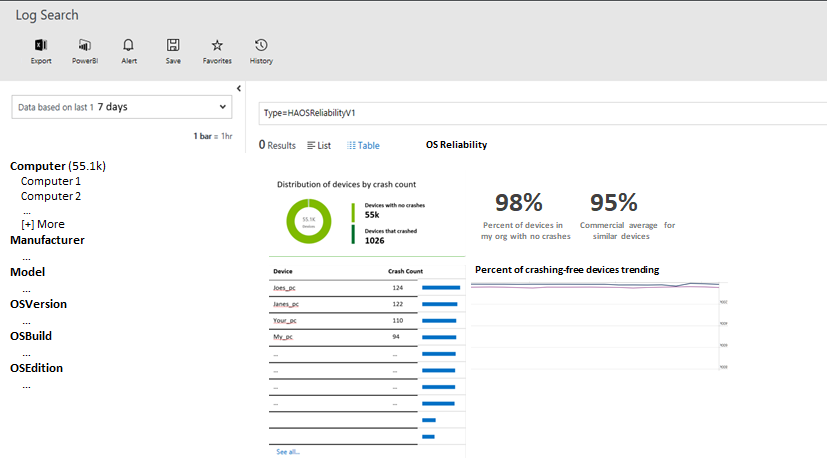Click the Export to Excel icon
827x458 pixels.
[x=41, y=45]
